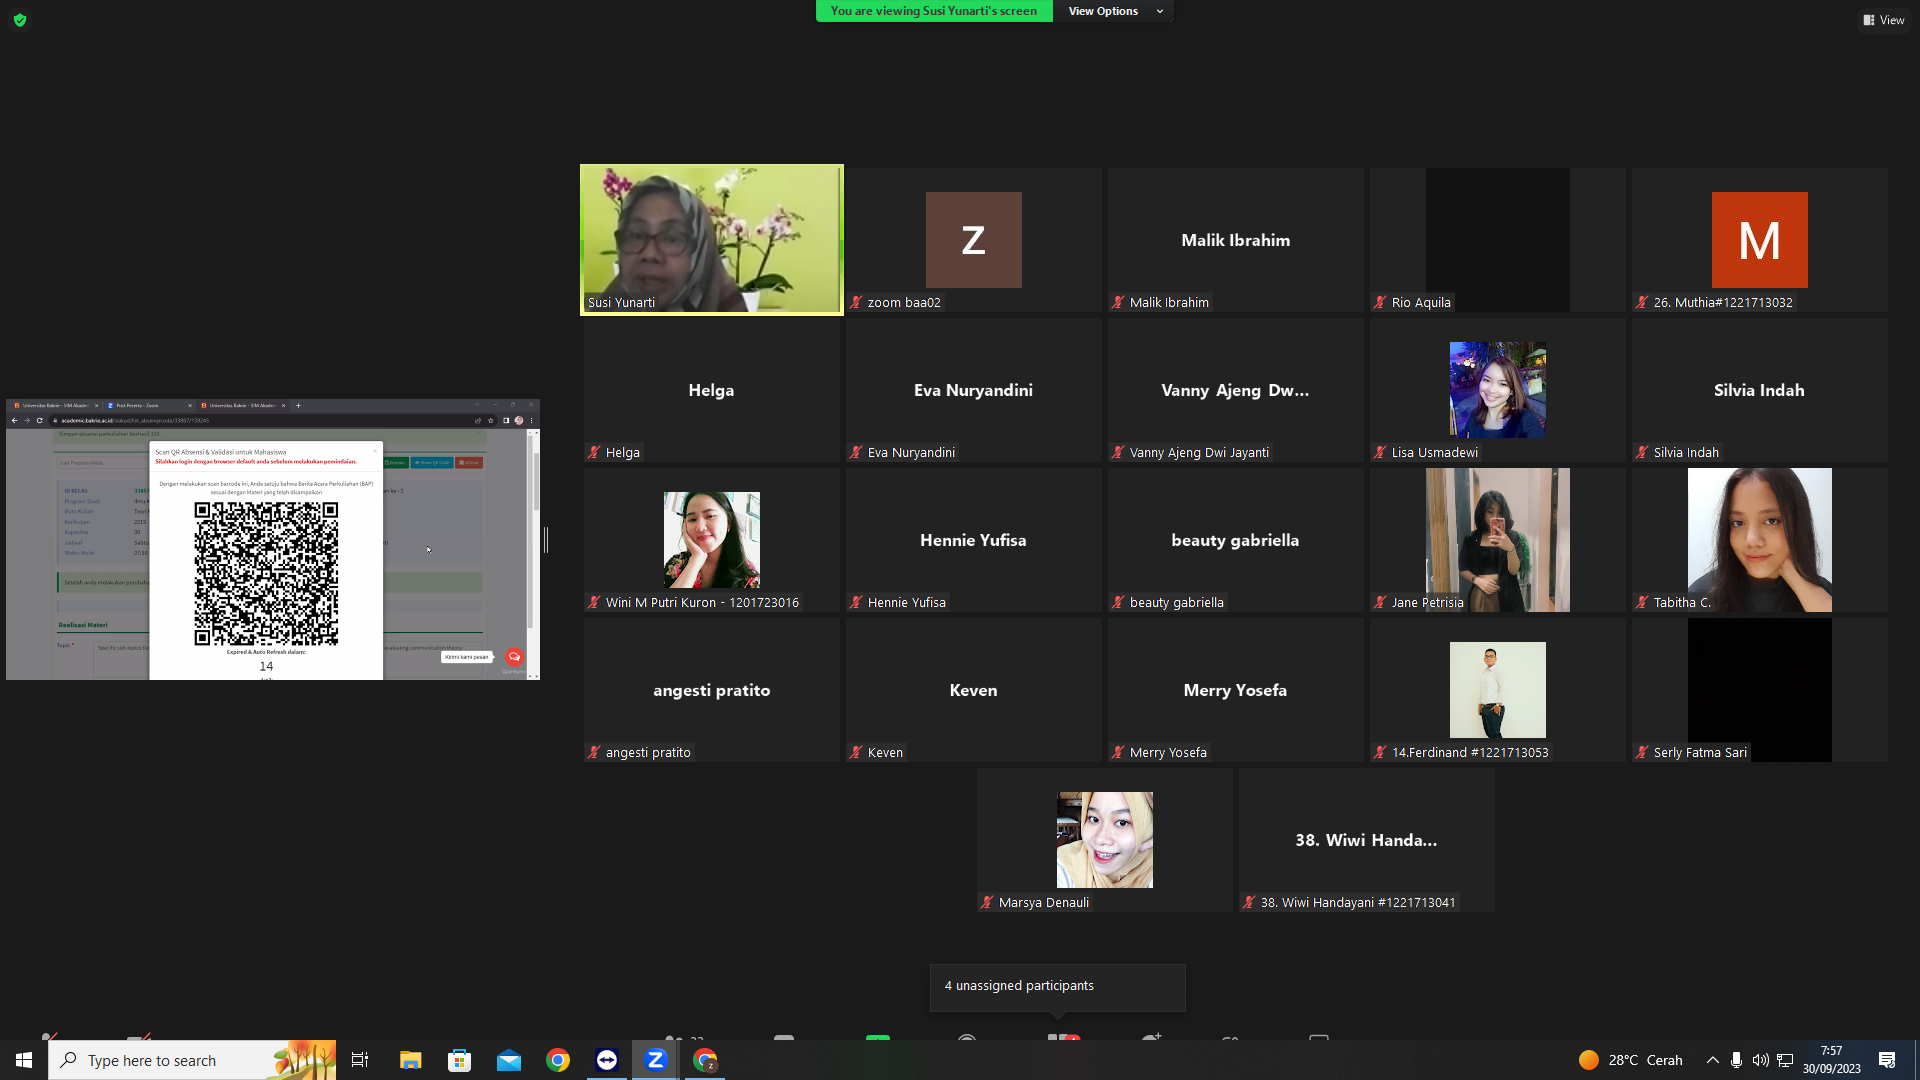The height and width of the screenshot is (1080, 1920).
Task: Switch to the Post Peserta - Zoom browser tab
Action: [x=147, y=406]
